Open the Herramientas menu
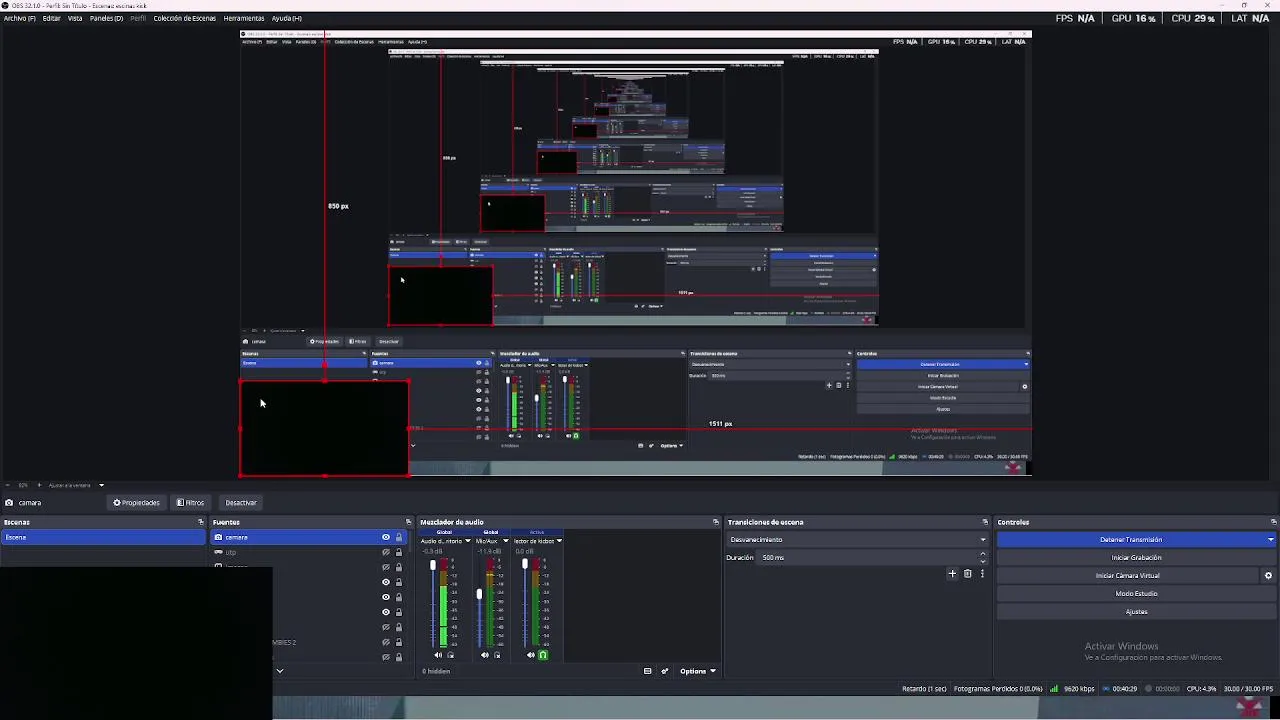1280x720 pixels. click(244, 18)
